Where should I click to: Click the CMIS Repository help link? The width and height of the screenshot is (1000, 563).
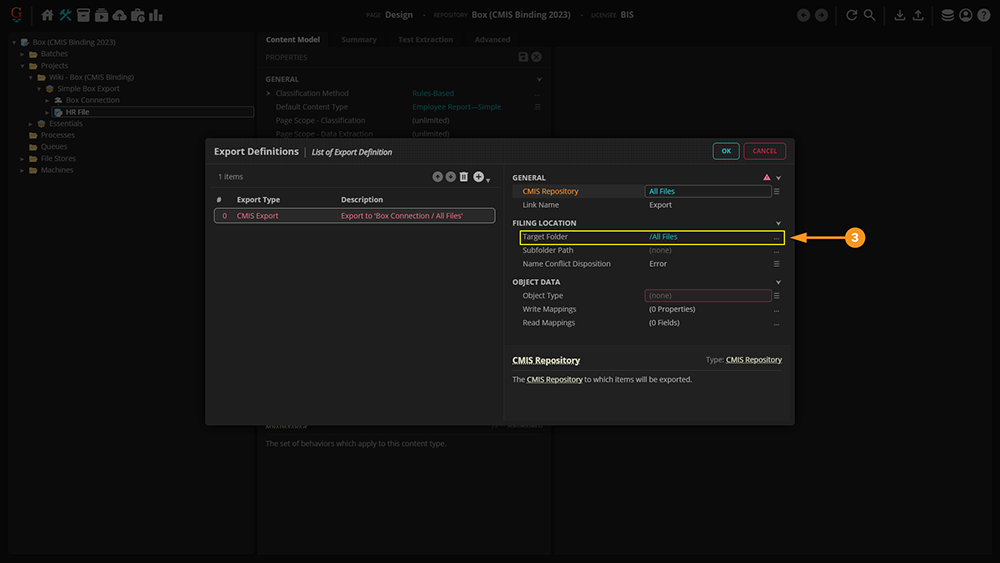click(x=546, y=360)
